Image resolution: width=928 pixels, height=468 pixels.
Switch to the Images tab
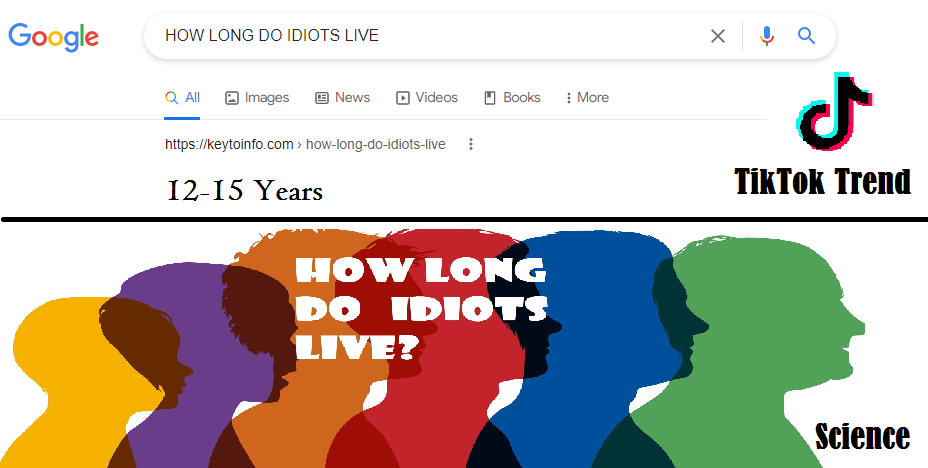pyautogui.click(x=257, y=98)
